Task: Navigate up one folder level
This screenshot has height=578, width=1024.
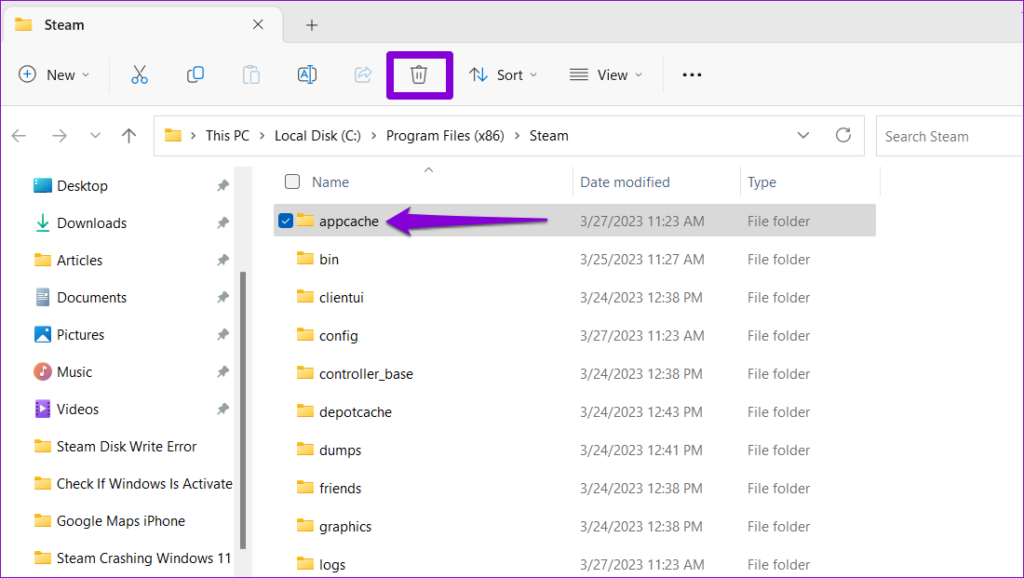Action: 128,135
